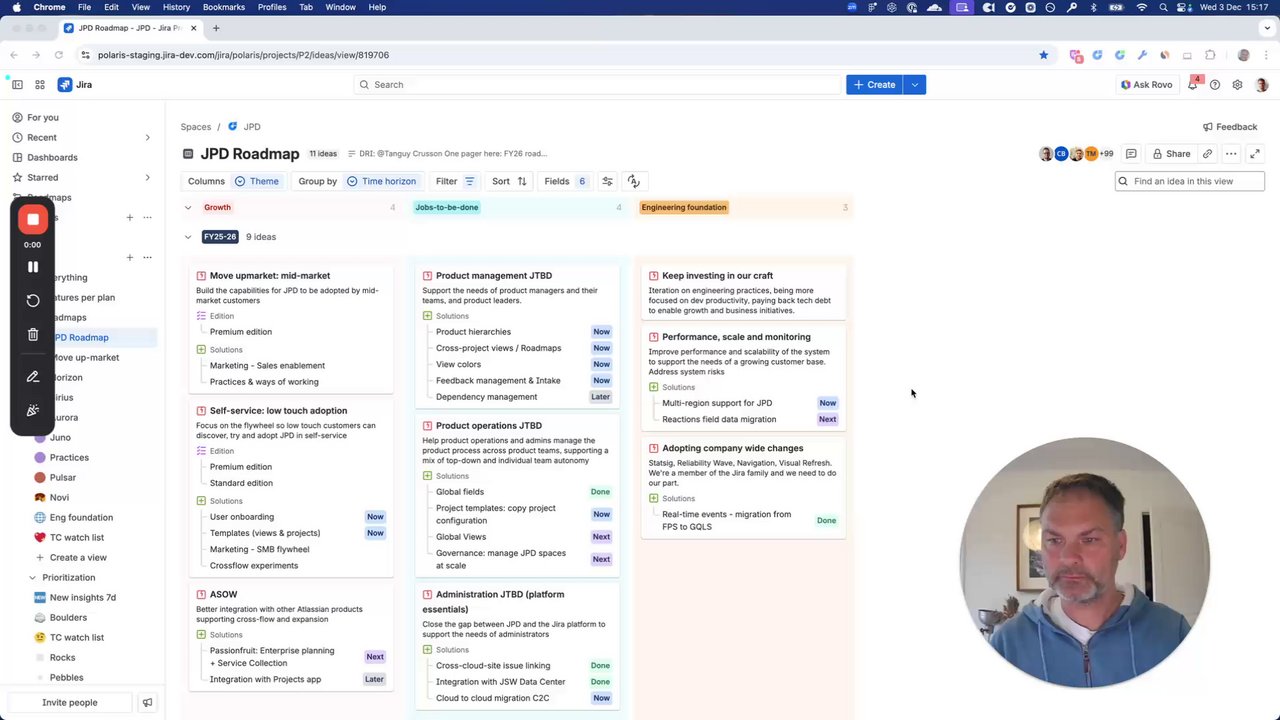Change the Columns Theme field

click(x=257, y=181)
